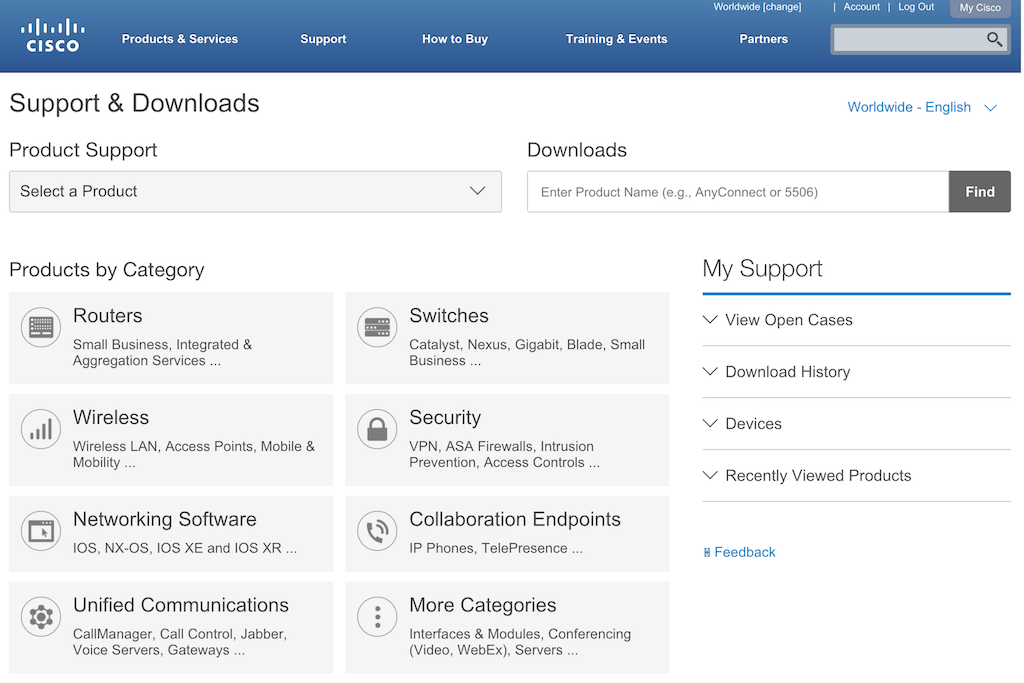This screenshot has height=683, width=1024.
Task: Click the Feedback link
Action: pos(744,552)
